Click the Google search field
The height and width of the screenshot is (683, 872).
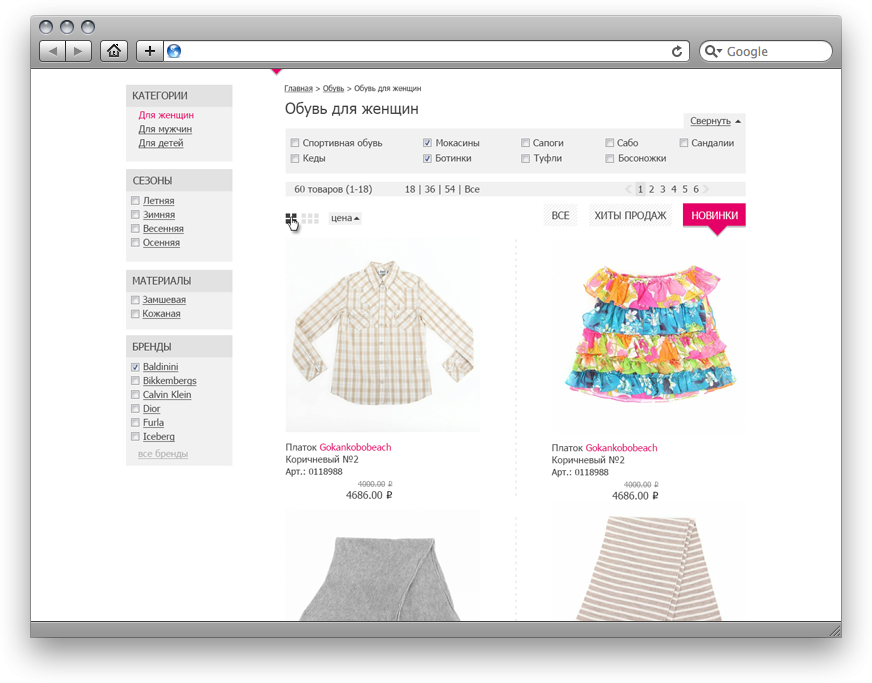click(x=766, y=51)
